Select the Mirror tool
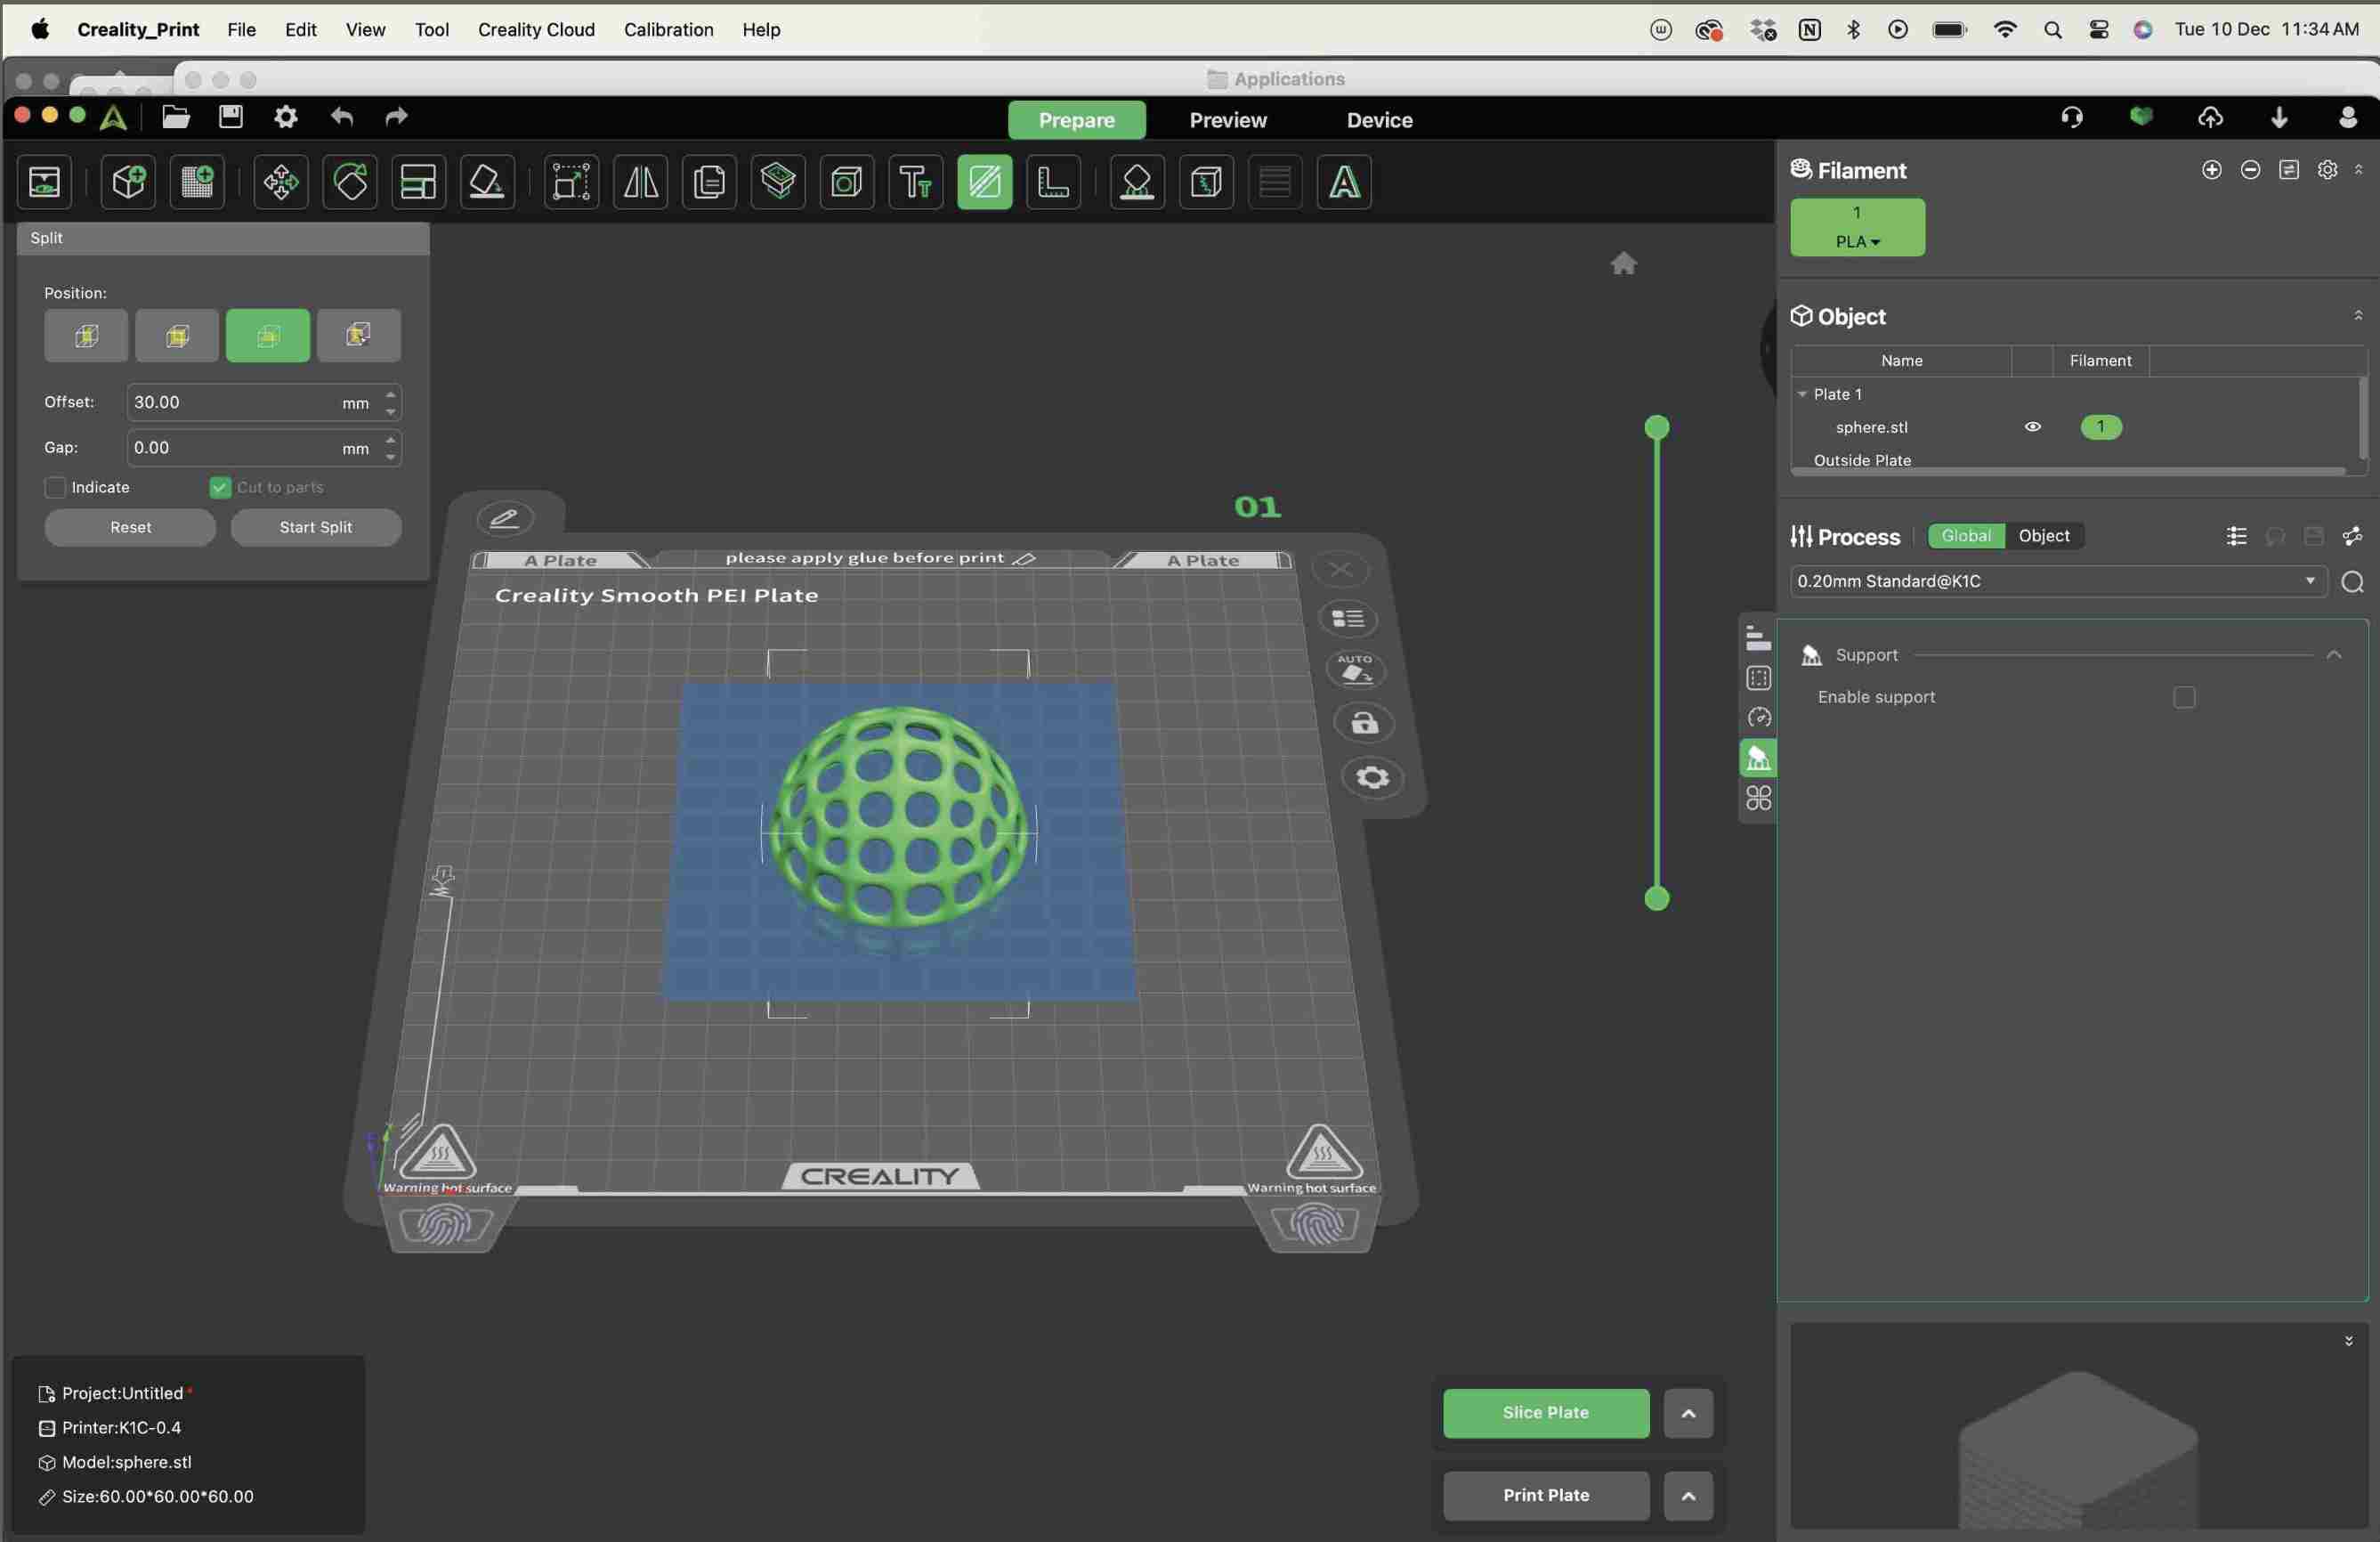 pos(641,182)
